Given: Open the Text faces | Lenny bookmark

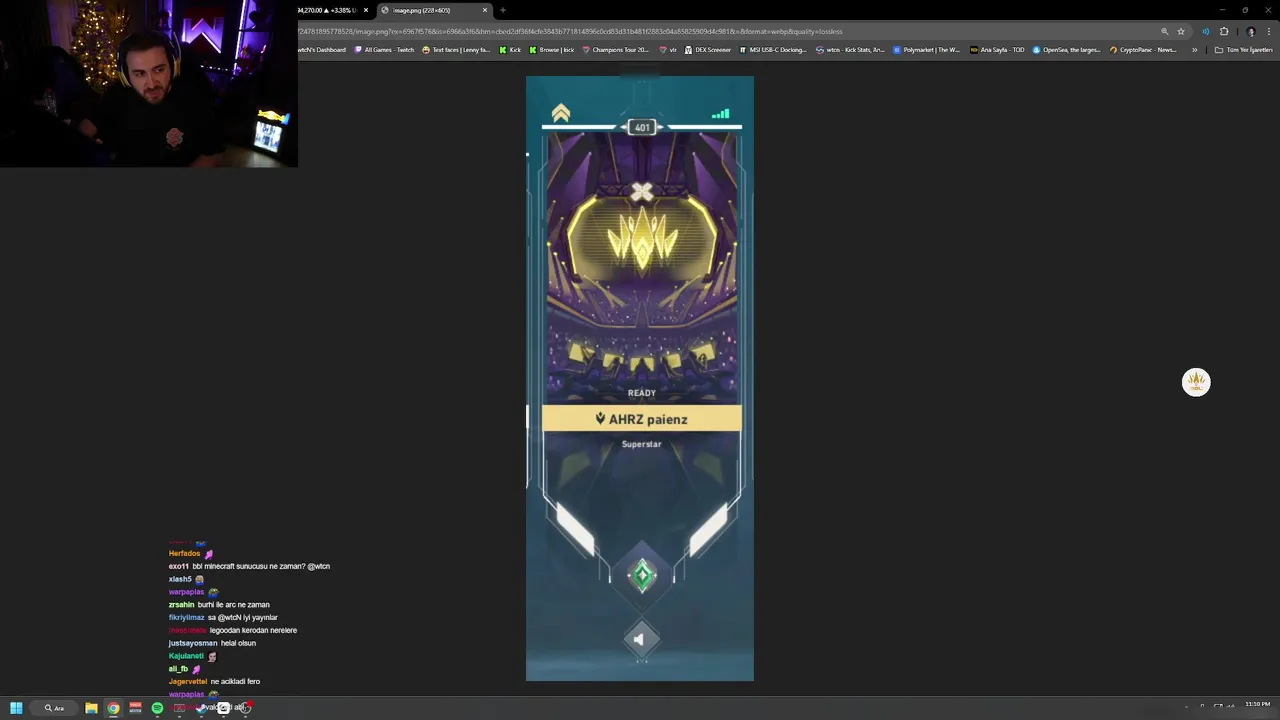Looking at the screenshot, I should coord(457,50).
